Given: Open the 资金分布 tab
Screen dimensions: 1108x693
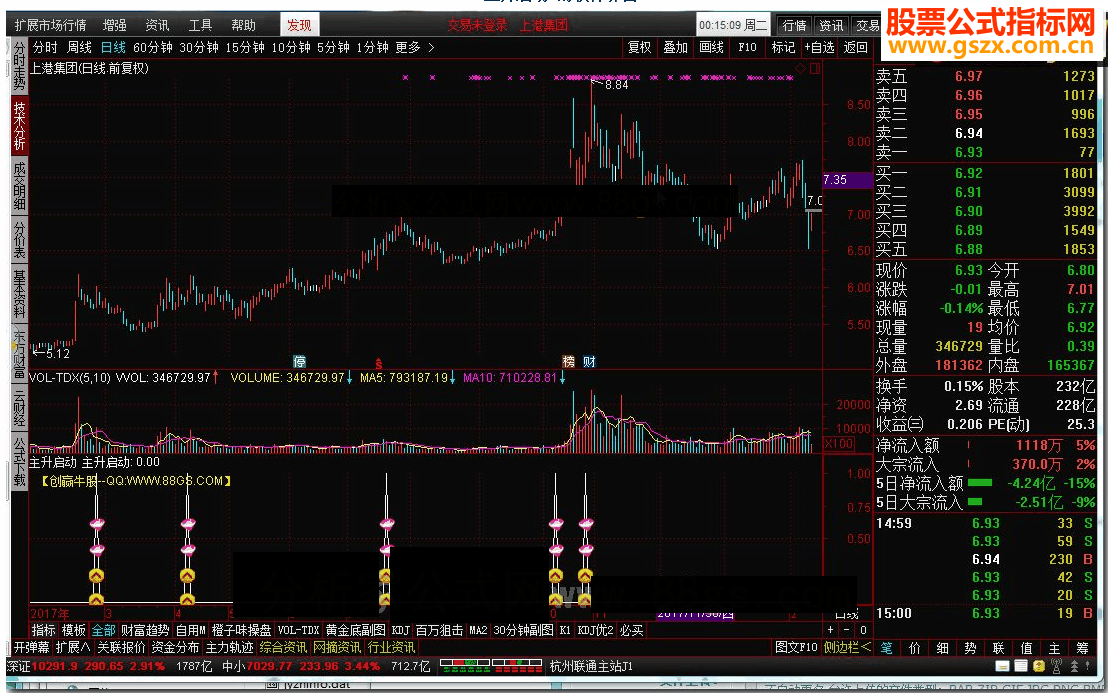Looking at the screenshot, I should coord(175,647).
